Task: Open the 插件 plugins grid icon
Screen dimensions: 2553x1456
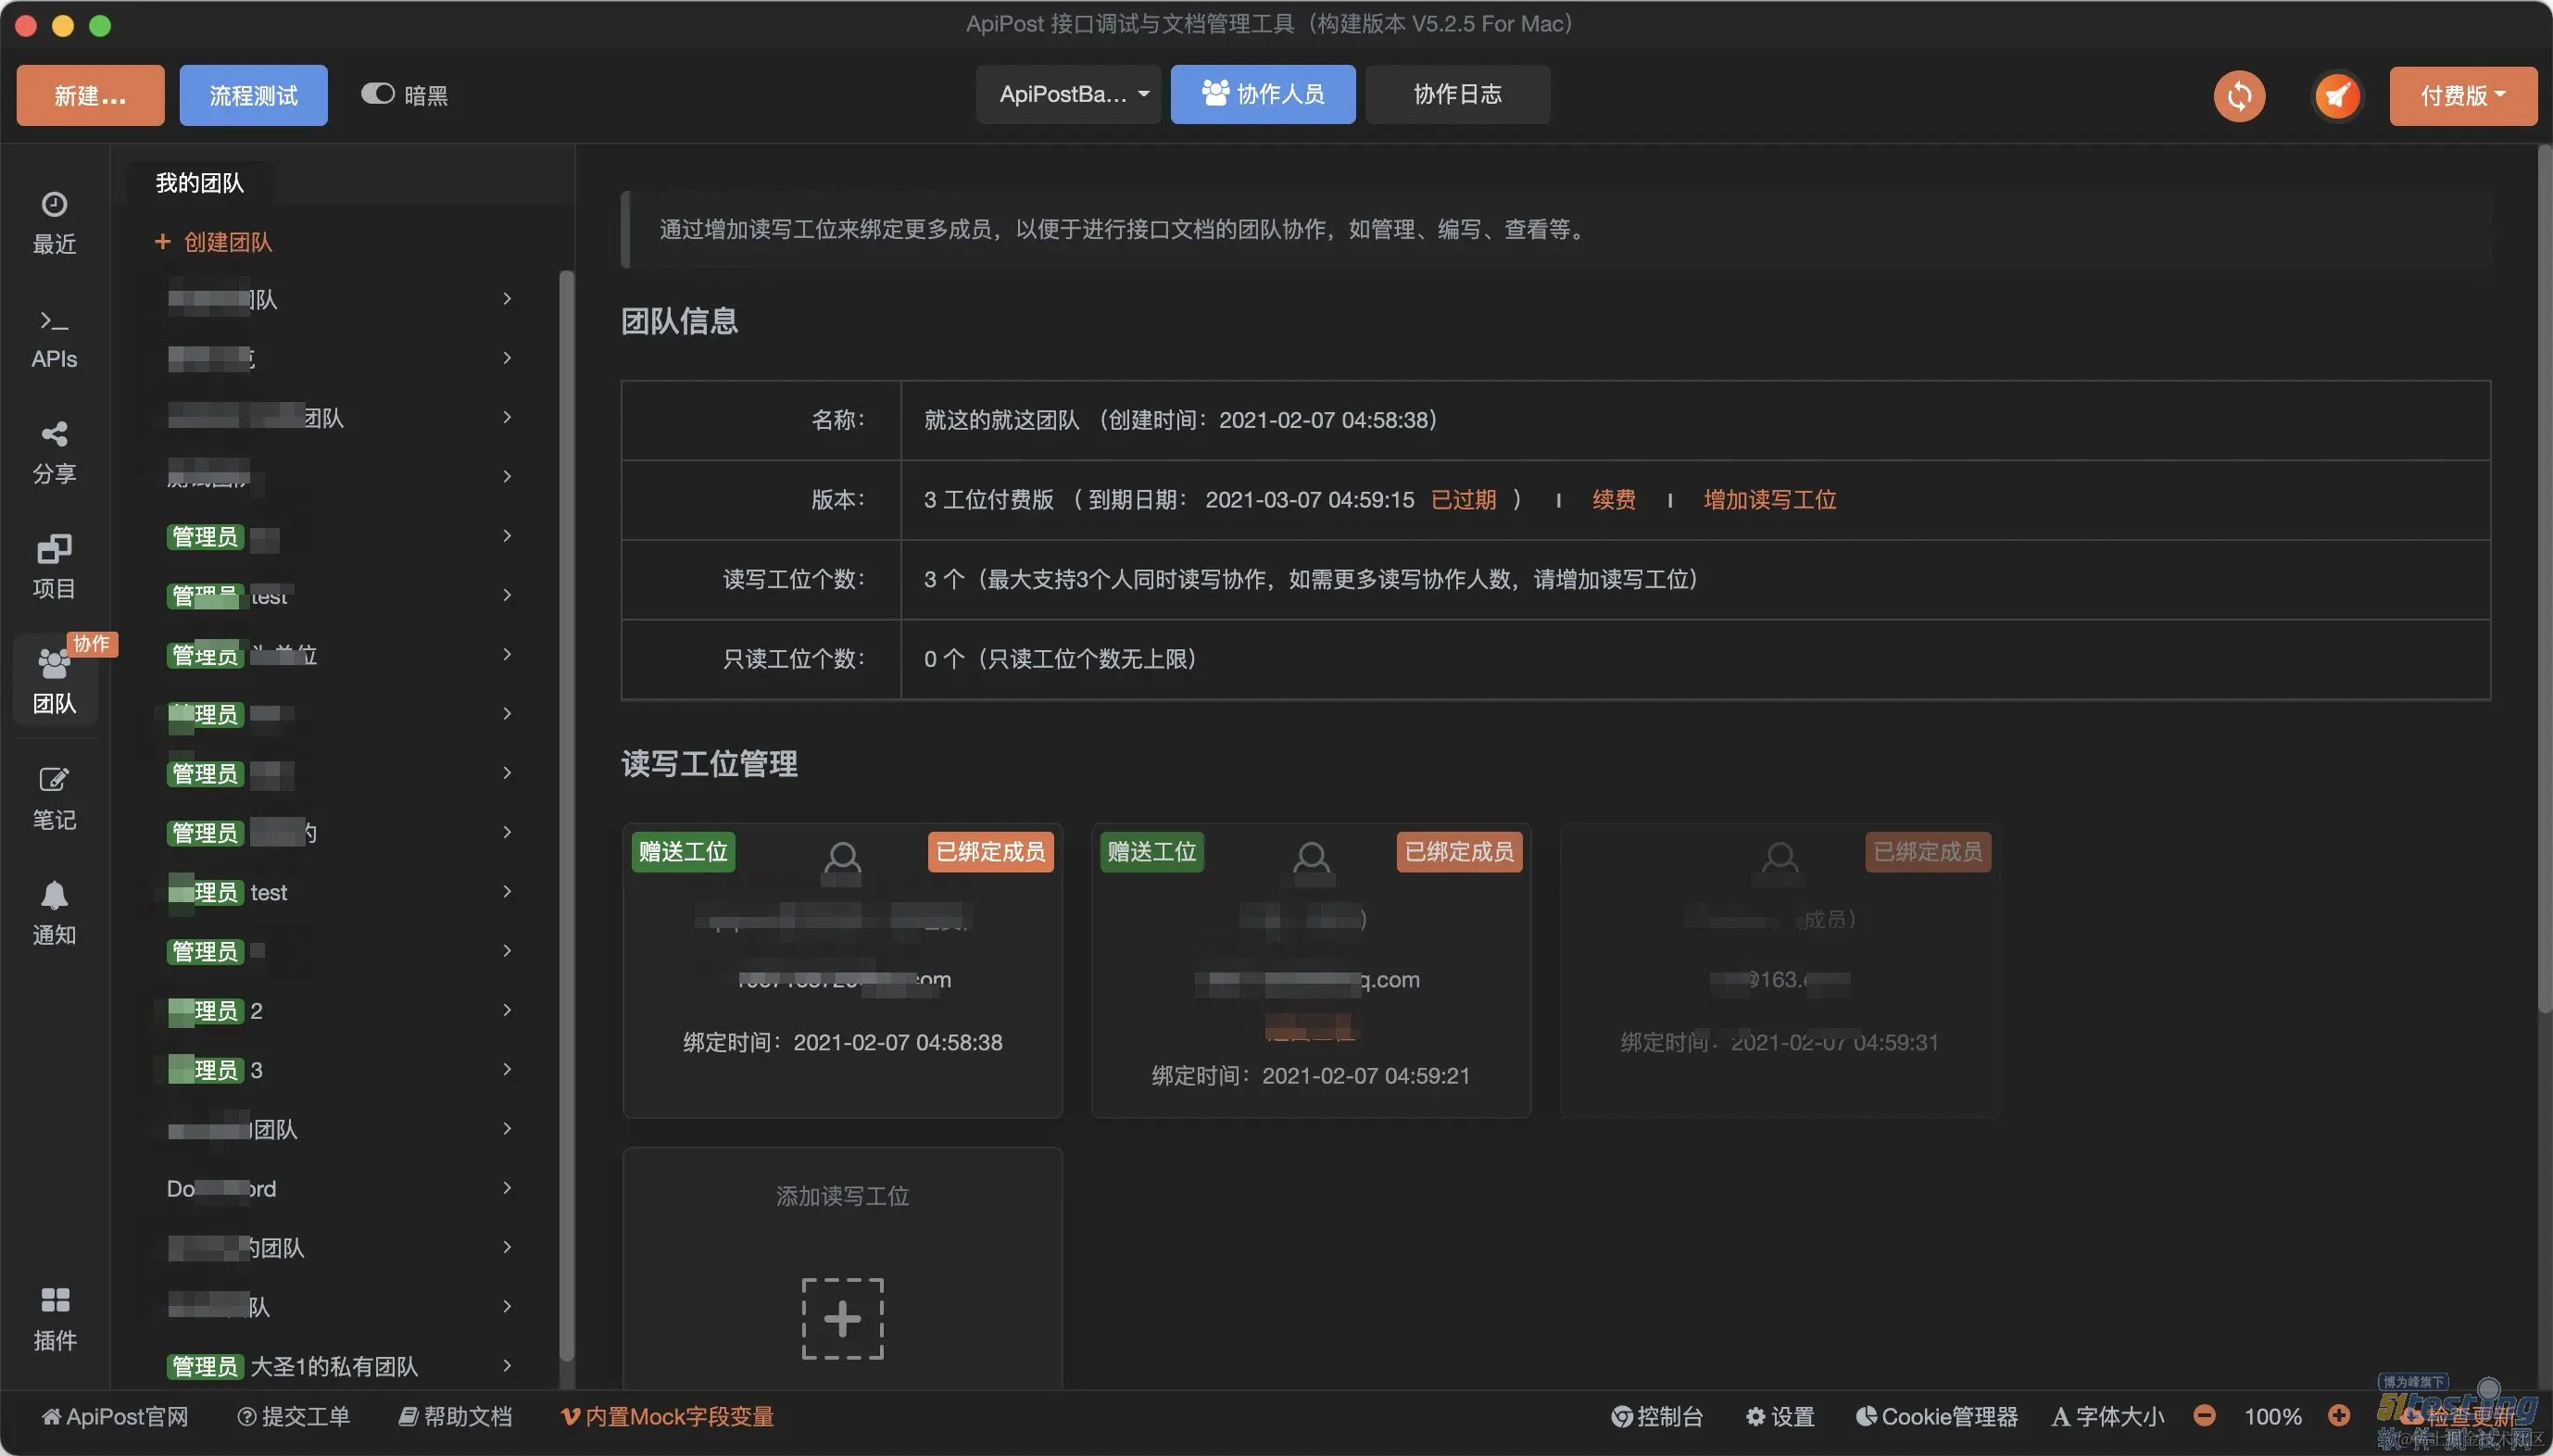Action: pyautogui.click(x=54, y=1300)
